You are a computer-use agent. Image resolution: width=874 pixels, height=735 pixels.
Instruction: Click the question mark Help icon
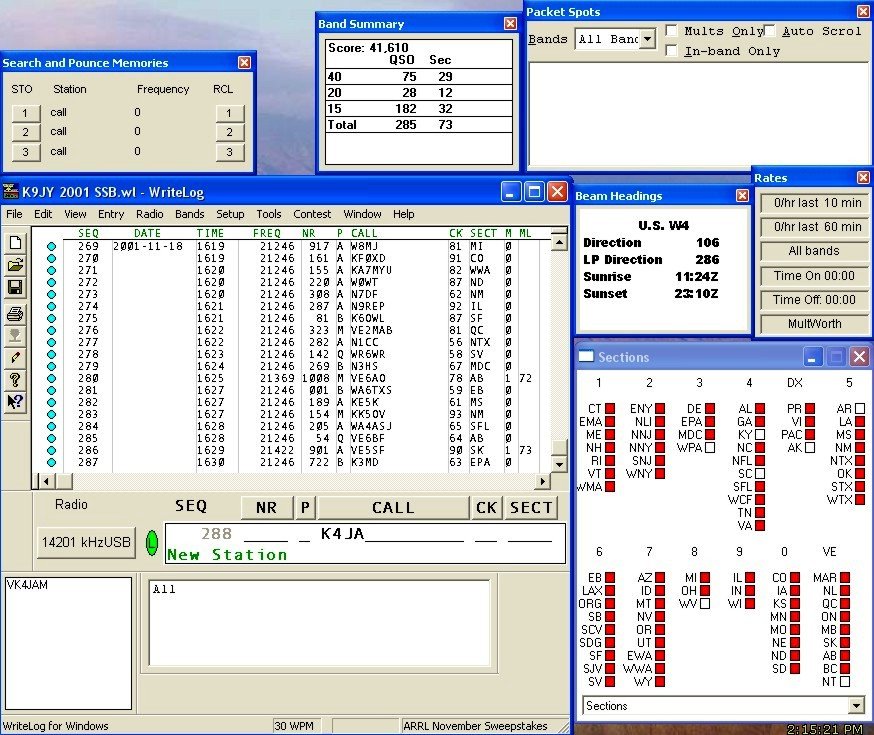[x=15, y=380]
